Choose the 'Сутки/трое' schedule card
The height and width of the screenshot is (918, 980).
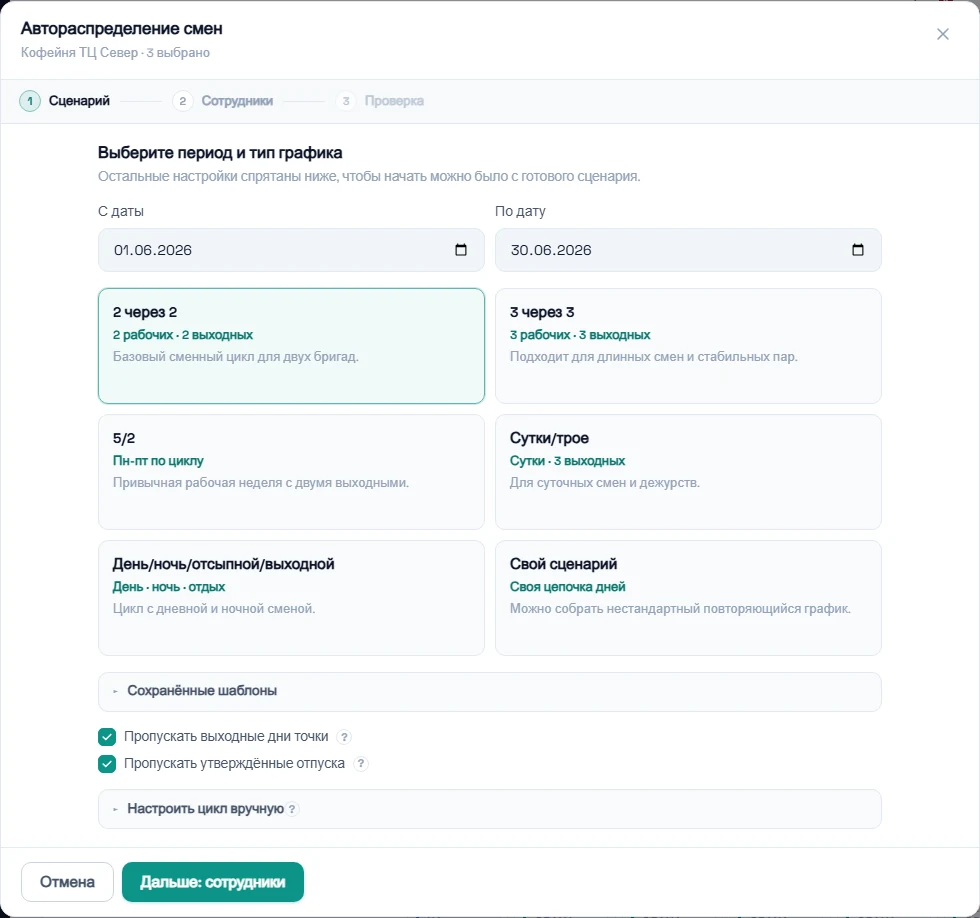[688, 472]
